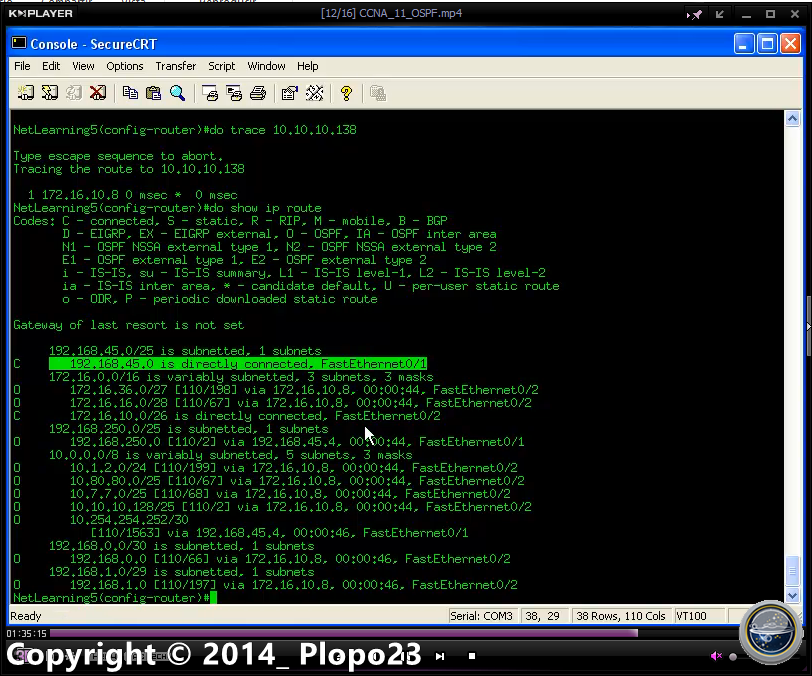Click 'Tracing the route to 10.10.10.138' line

click(x=129, y=169)
